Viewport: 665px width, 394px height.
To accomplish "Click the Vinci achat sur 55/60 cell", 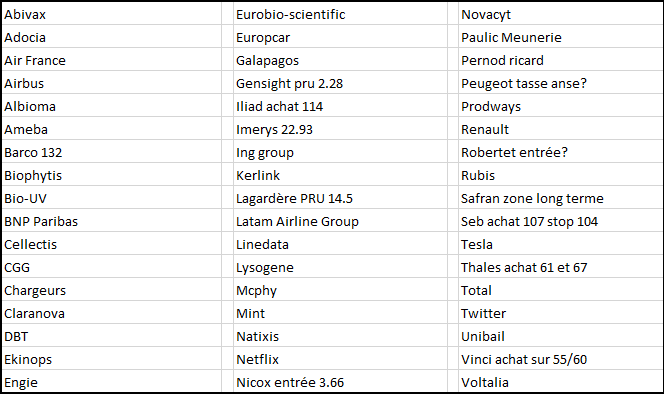I will click(561, 359).
